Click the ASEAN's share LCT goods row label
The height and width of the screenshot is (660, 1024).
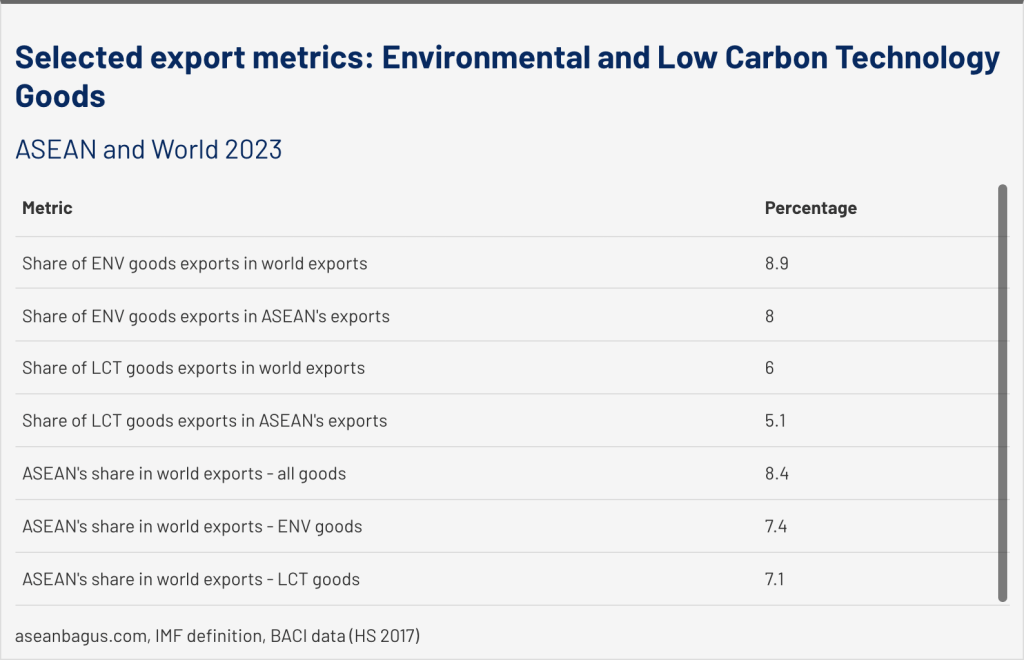coord(190,579)
